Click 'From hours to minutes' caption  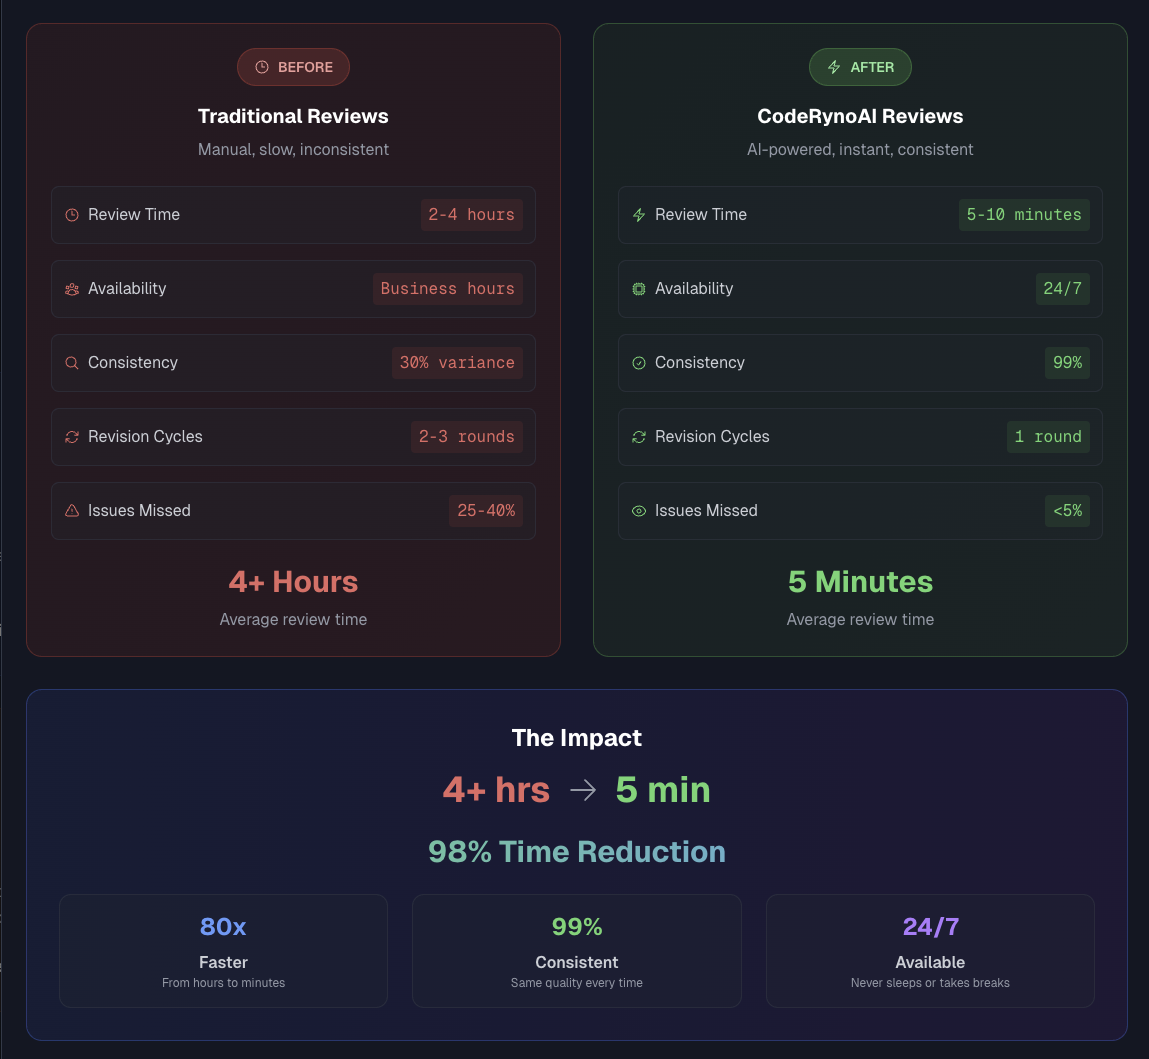pos(223,983)
